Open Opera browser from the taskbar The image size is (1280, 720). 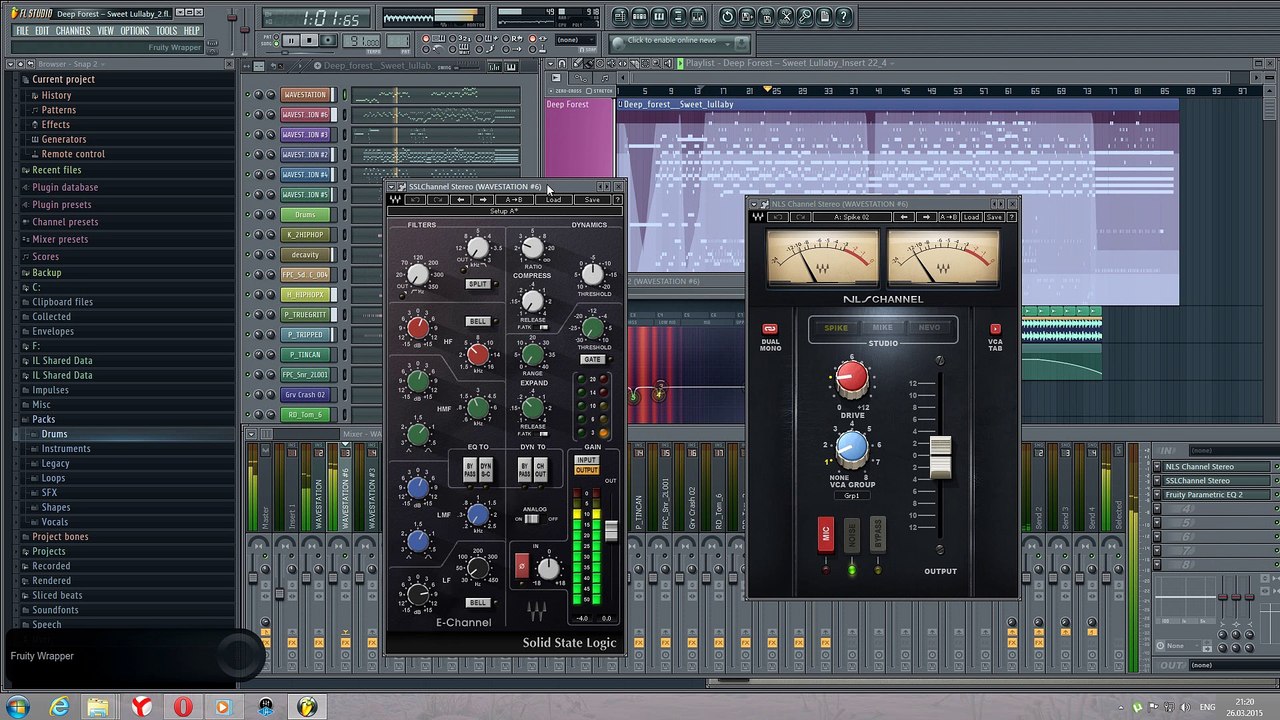click(182, 707)
